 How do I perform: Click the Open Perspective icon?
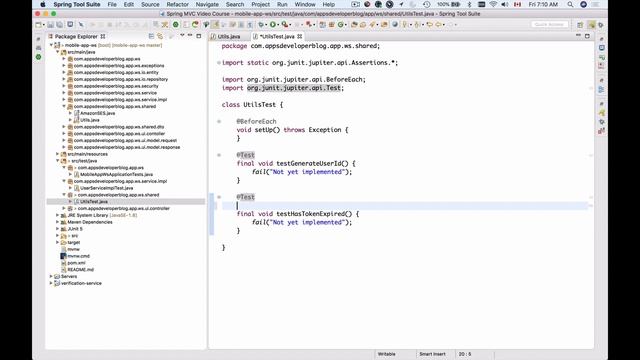coord(580,25)
